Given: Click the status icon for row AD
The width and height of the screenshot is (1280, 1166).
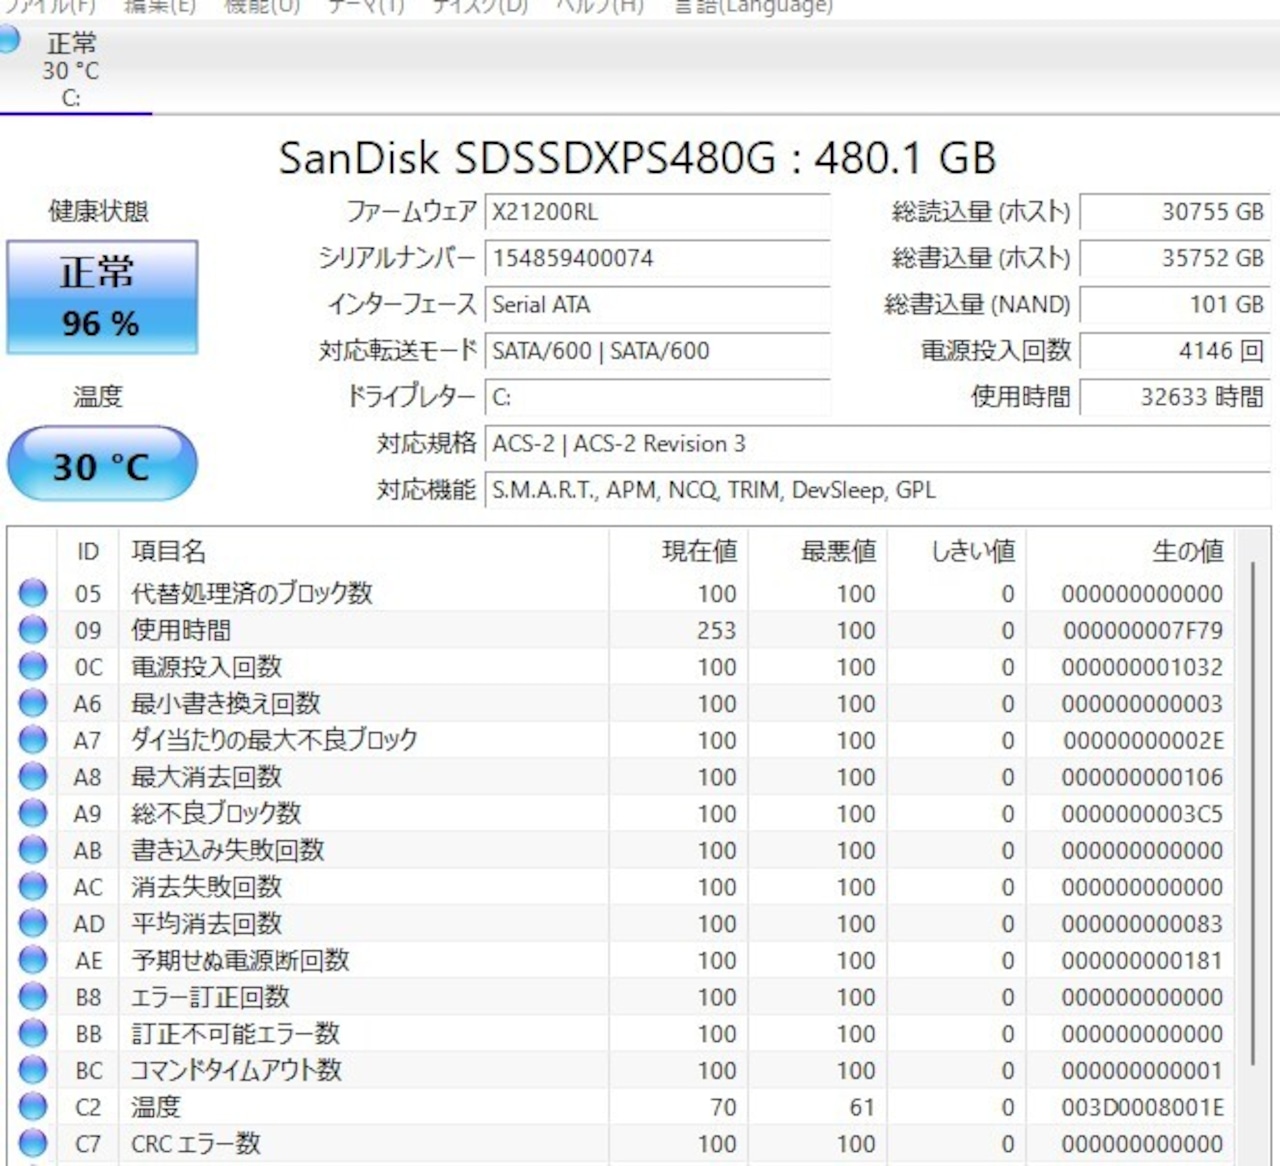Looking at the screenshot, I should pos(33,923).
